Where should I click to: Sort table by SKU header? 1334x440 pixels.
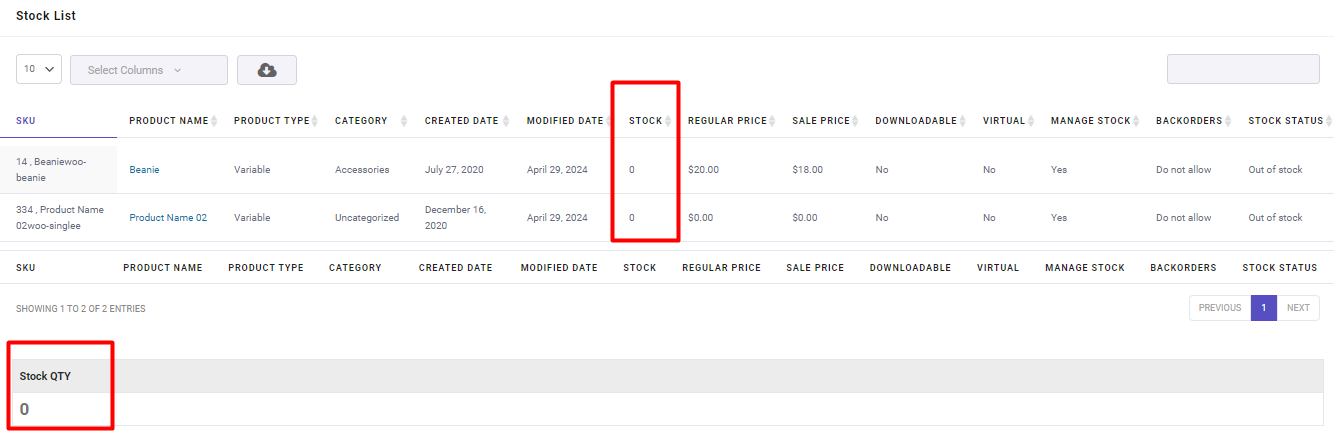pyautogui.click(x=26, y=121)
